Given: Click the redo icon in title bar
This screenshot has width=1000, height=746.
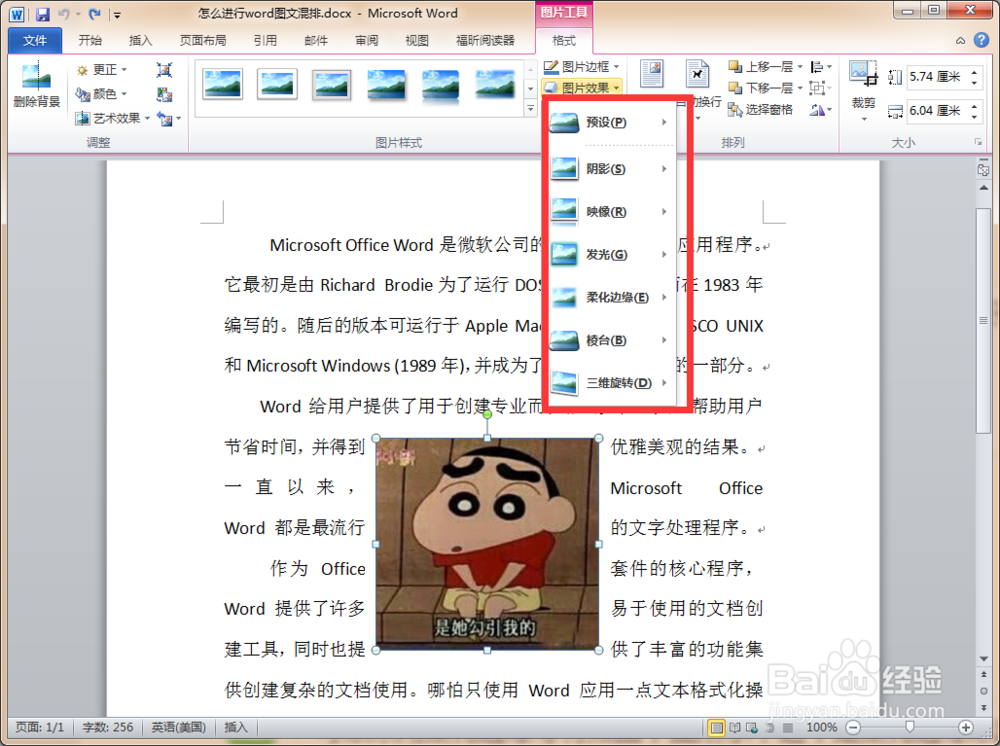Looking at the screenshot, I should (x=95, y=13).
